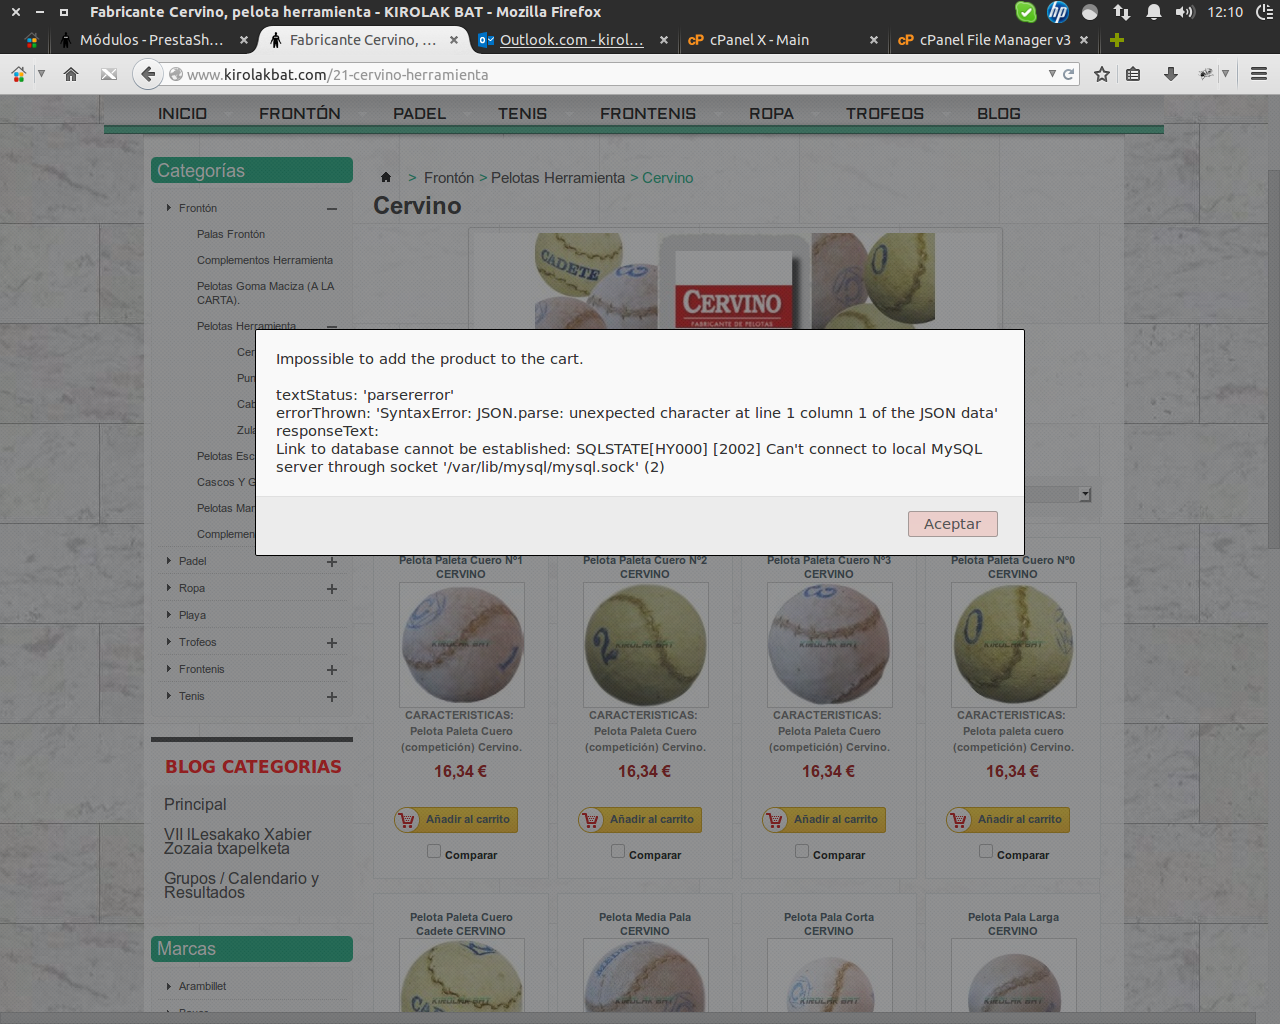Expand the Frontenis category
Viewport: 1280px width, 1024px height.
(332, 670)
